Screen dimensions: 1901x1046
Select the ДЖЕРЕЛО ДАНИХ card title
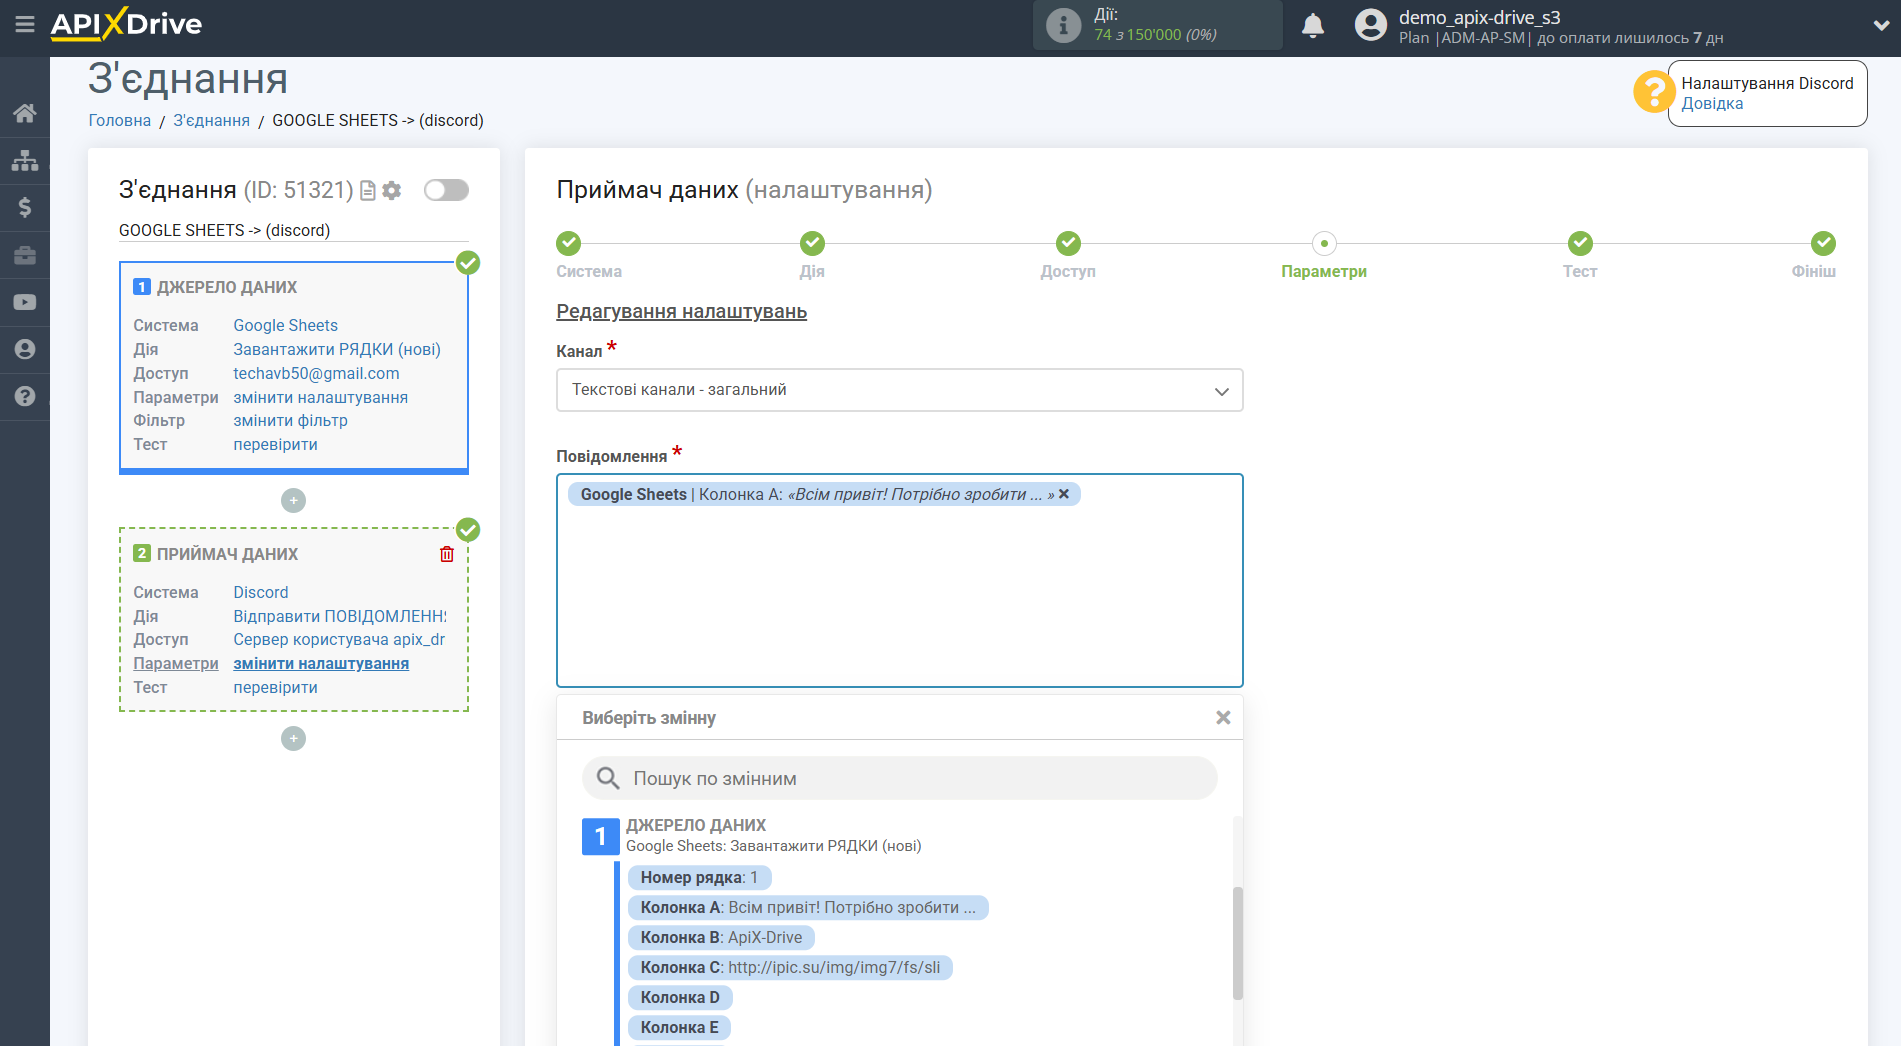coord(227,287)
